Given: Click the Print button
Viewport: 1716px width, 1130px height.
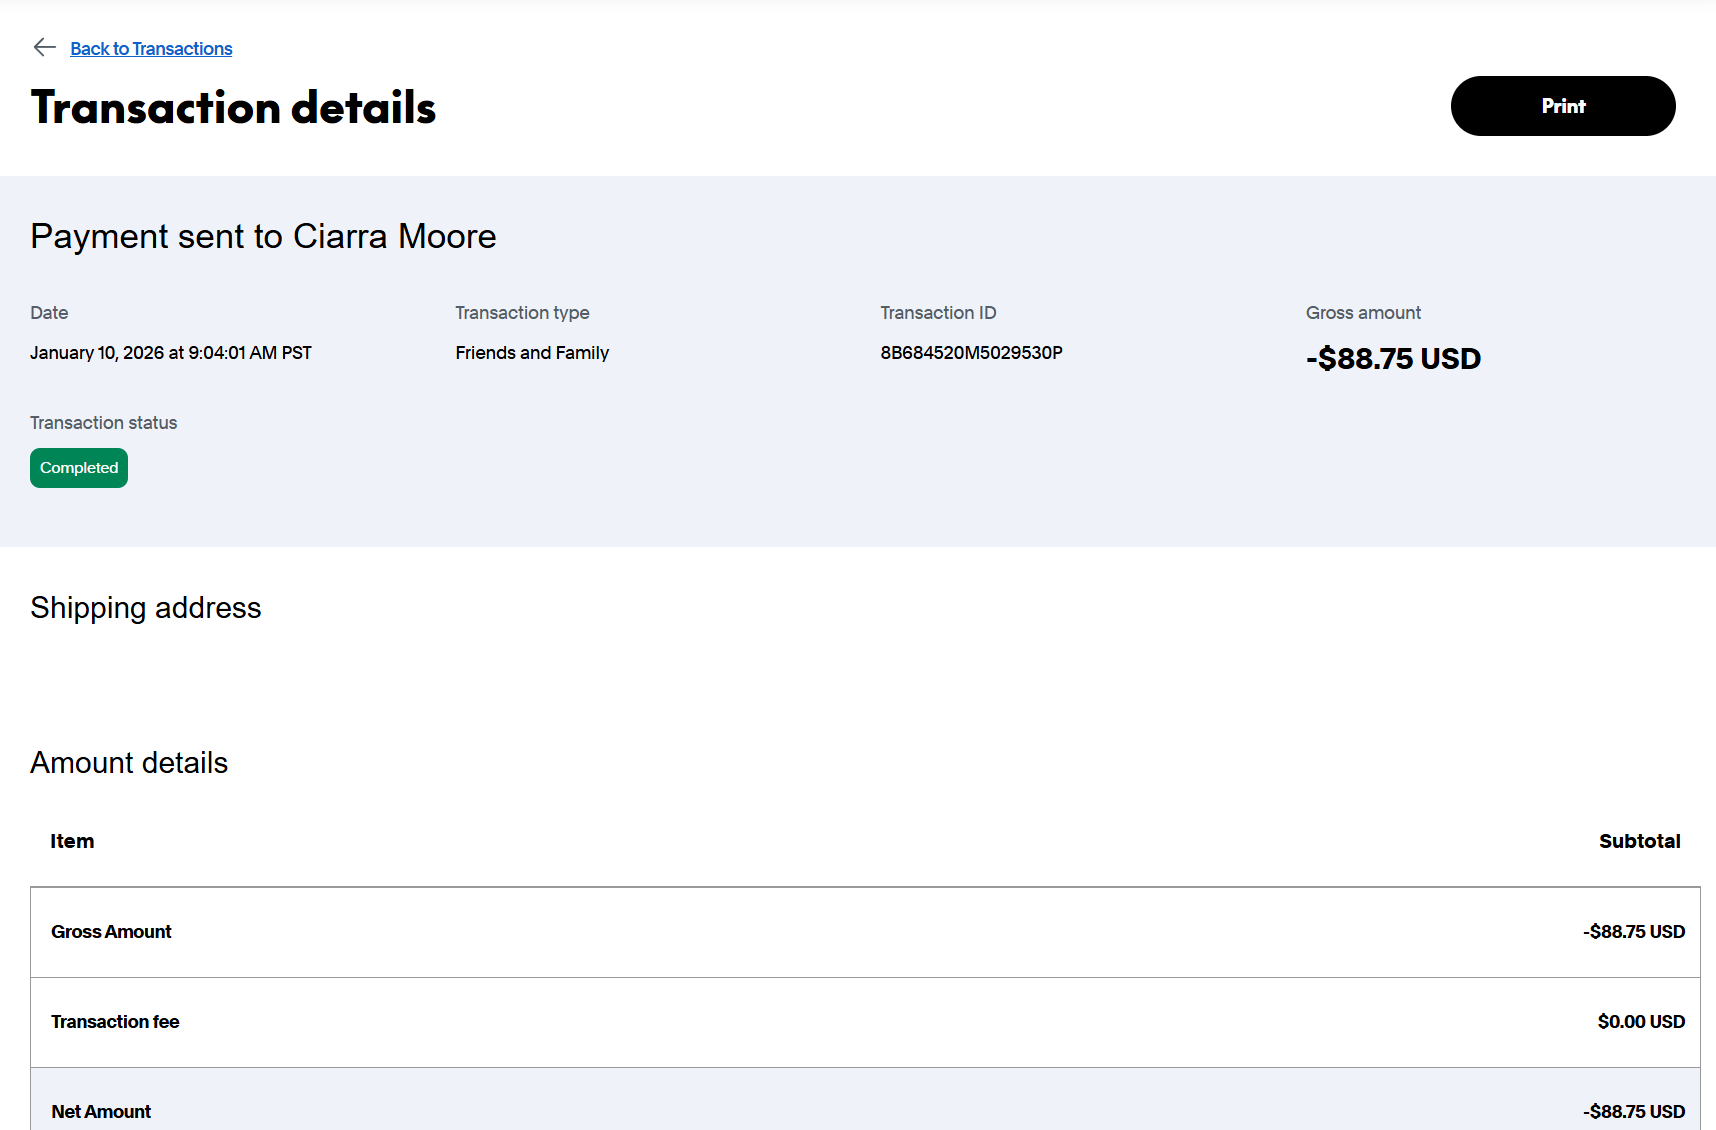Looking at the screenshot, I should pyautogui.click(x=1563, y=106).
